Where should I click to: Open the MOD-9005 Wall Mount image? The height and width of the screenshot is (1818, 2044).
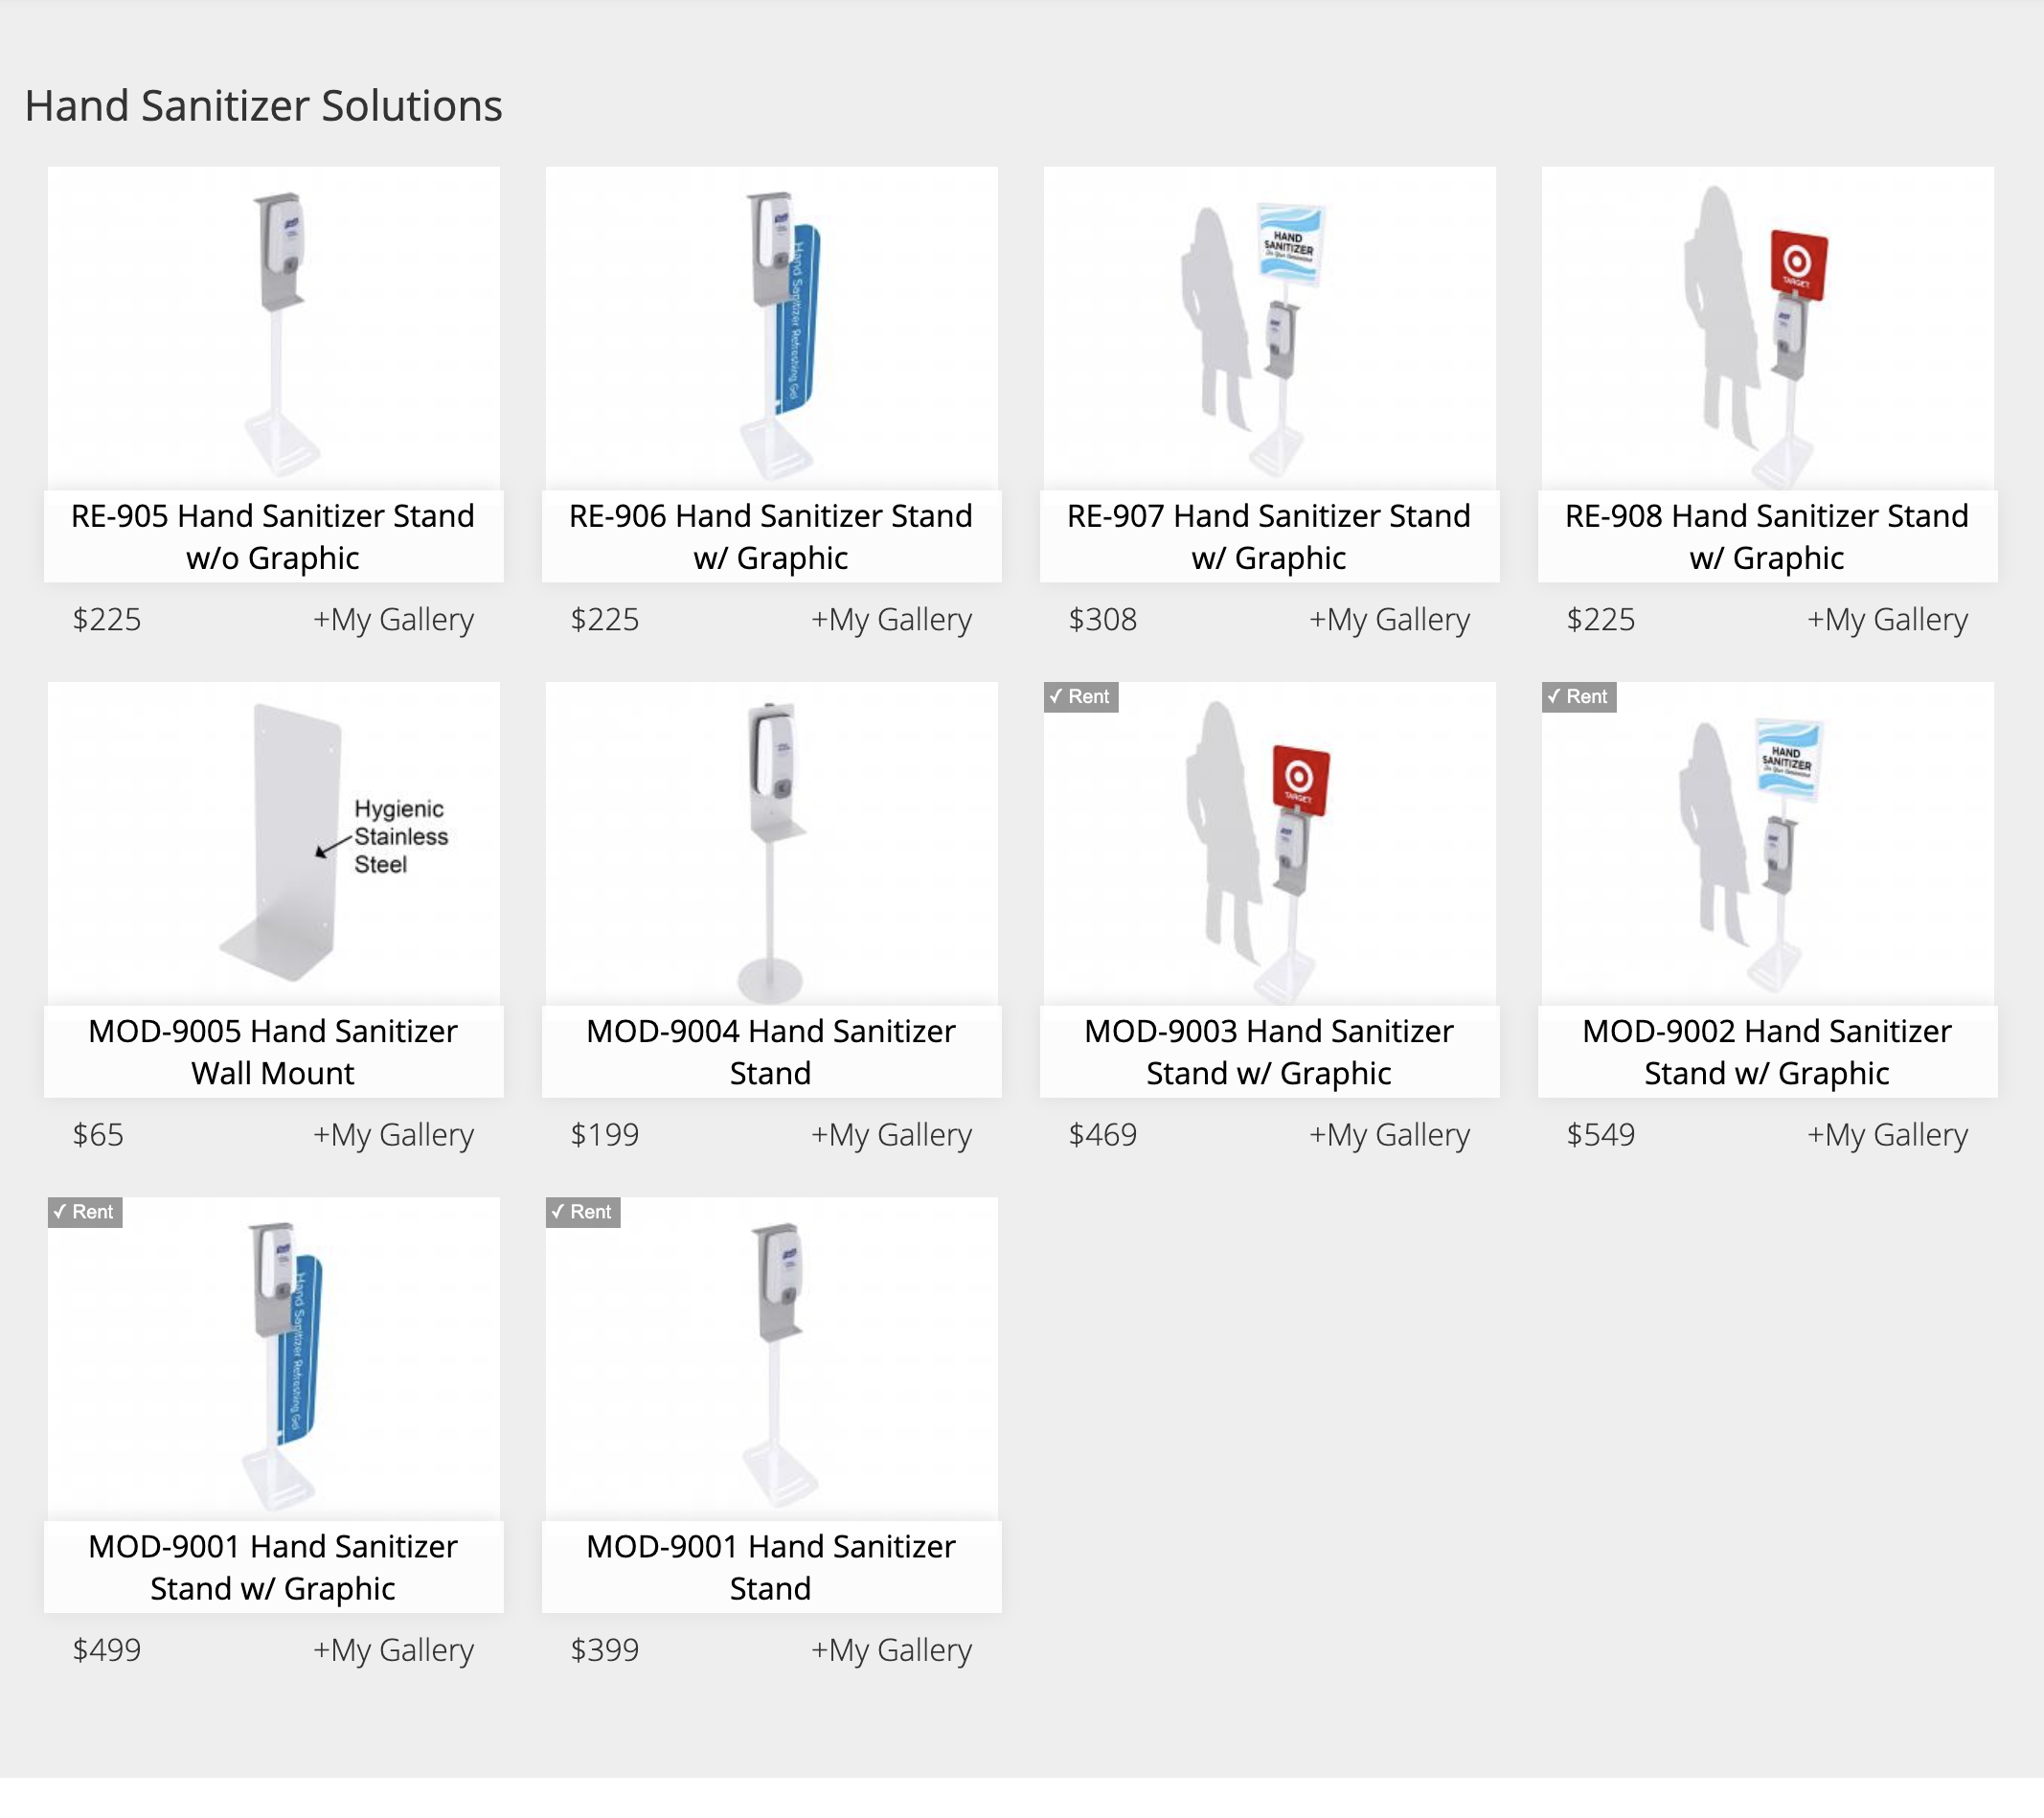pyautogui.click(x=273, y=843)
